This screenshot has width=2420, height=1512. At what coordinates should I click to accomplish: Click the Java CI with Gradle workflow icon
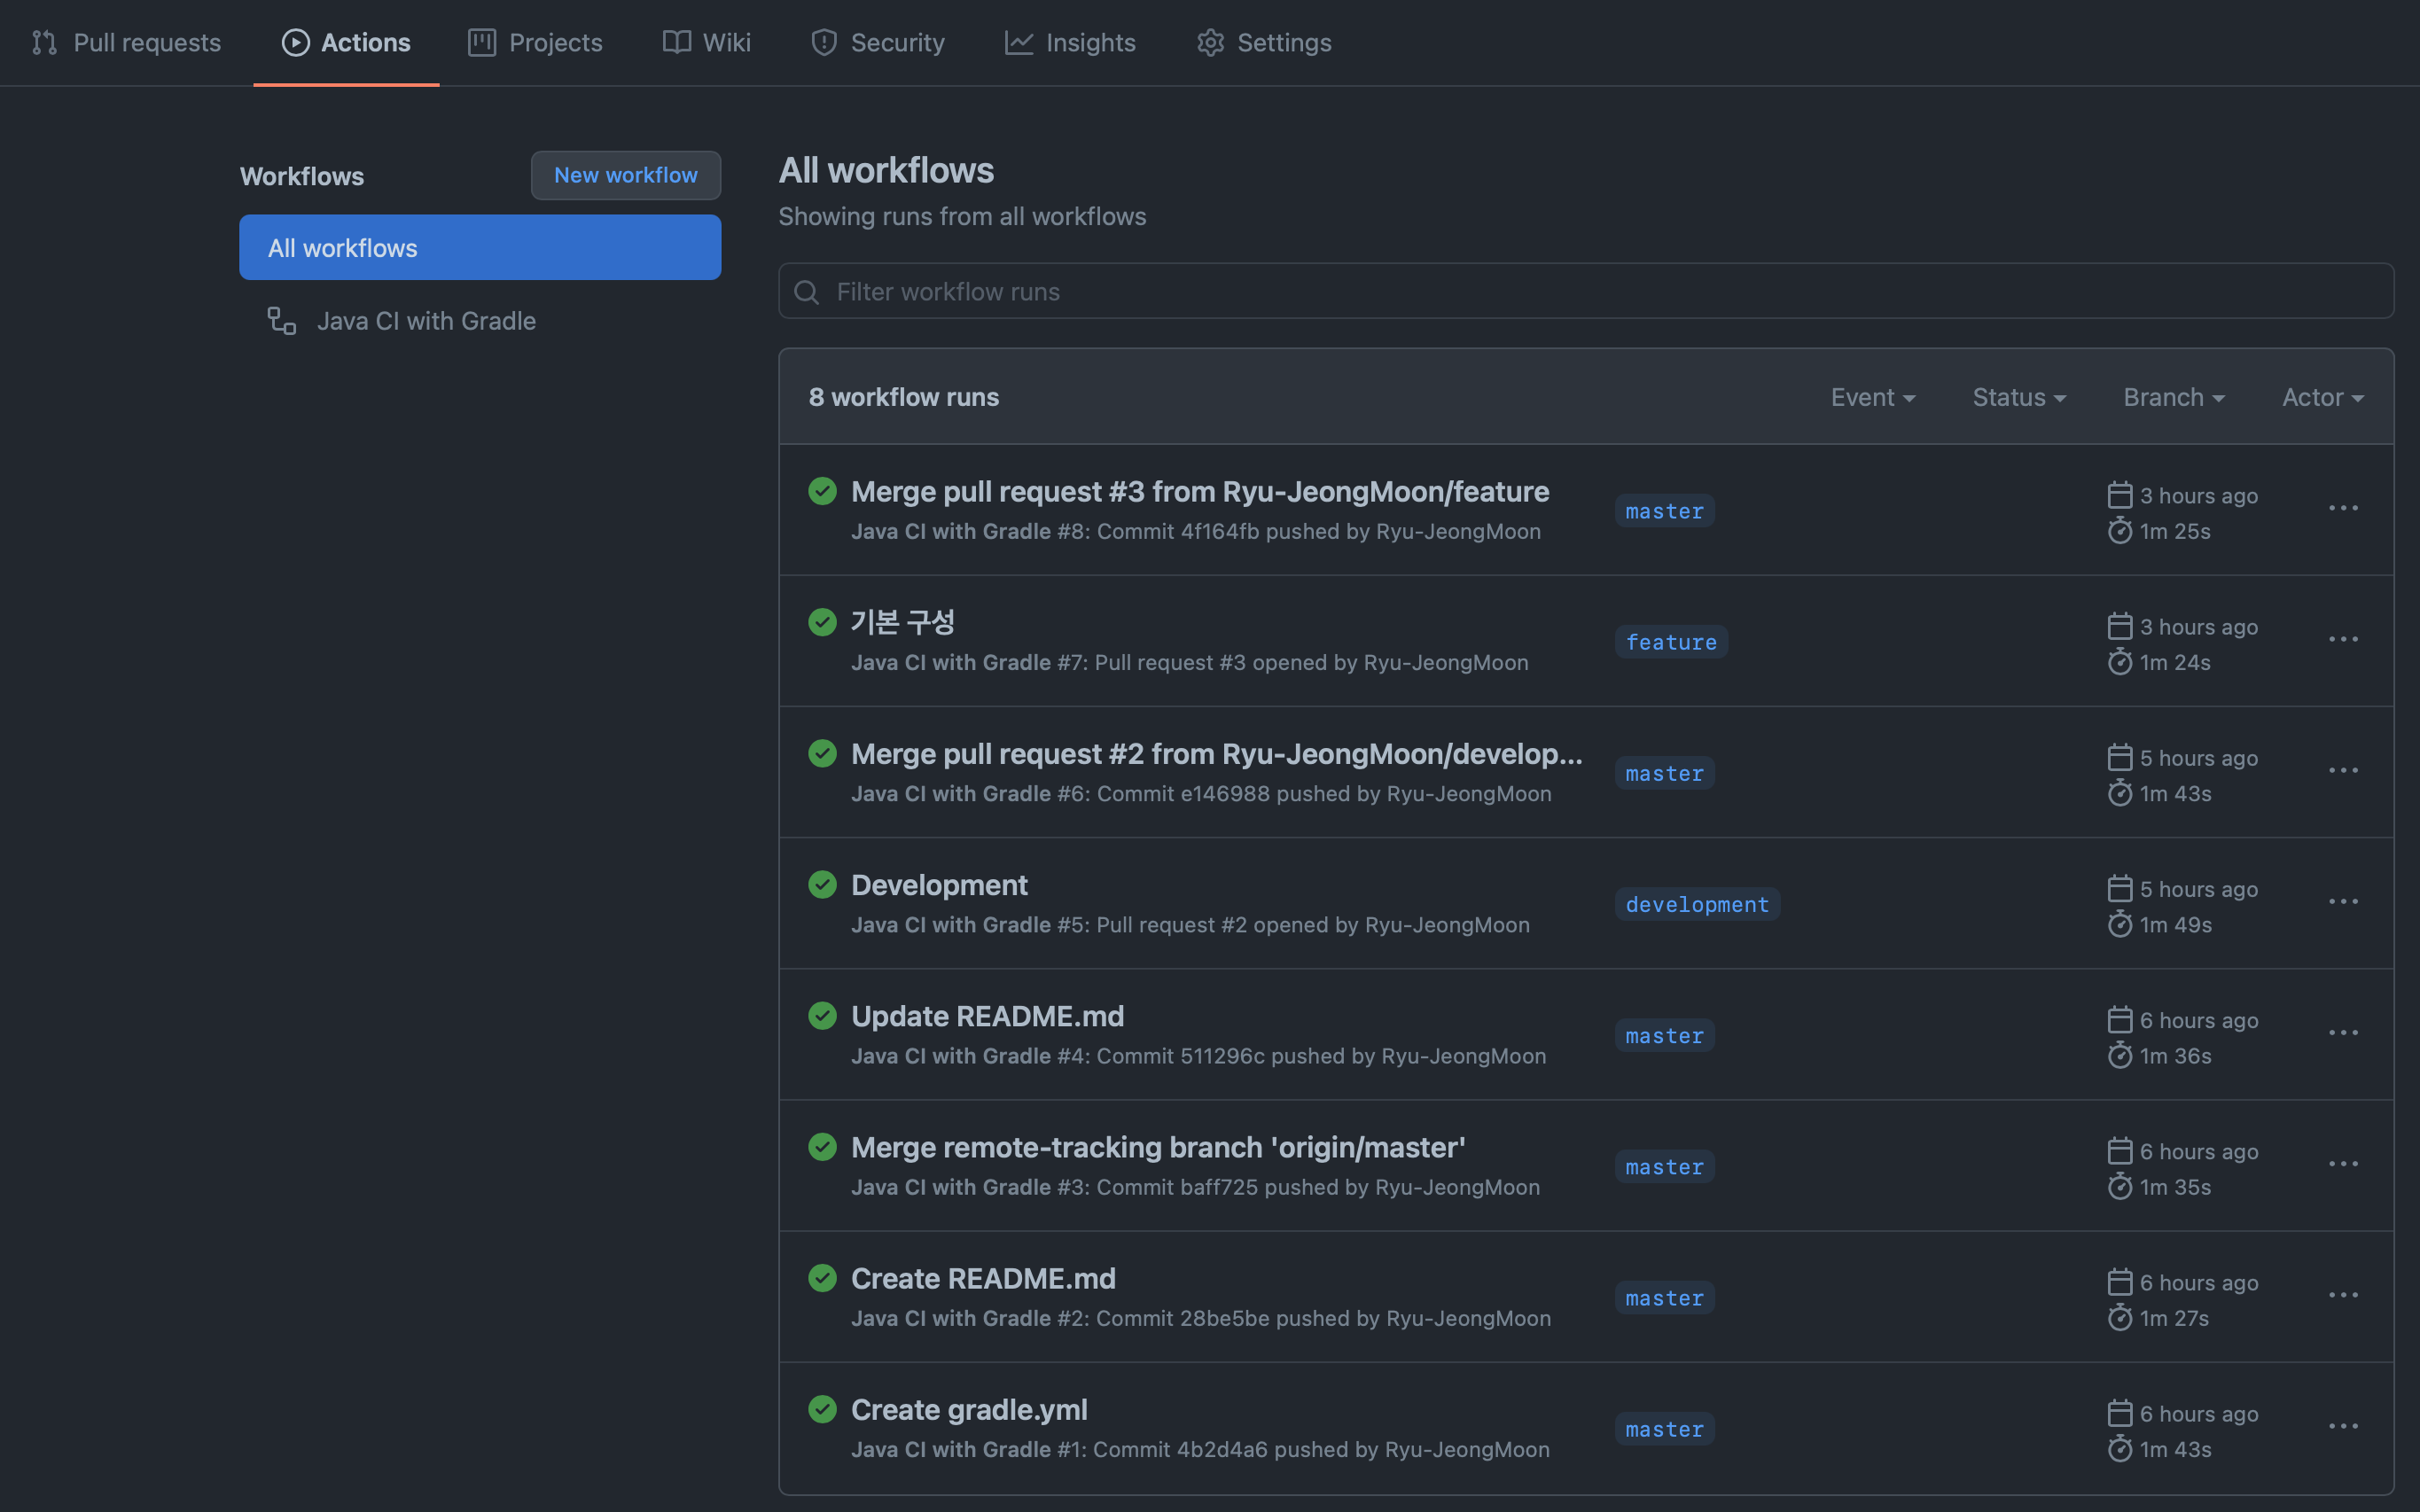(281, 321)
